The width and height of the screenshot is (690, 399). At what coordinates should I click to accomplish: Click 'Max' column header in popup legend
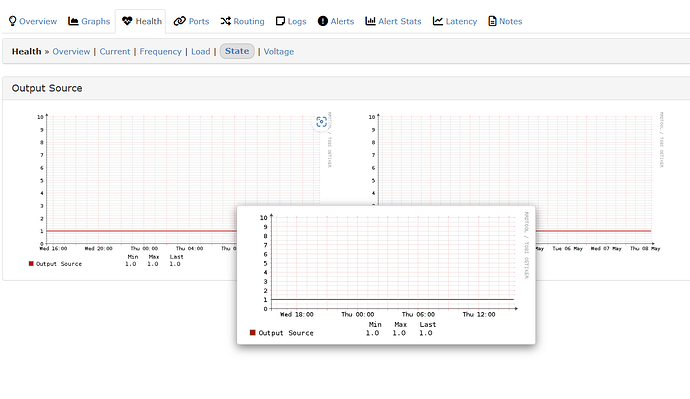click(400, 324)
